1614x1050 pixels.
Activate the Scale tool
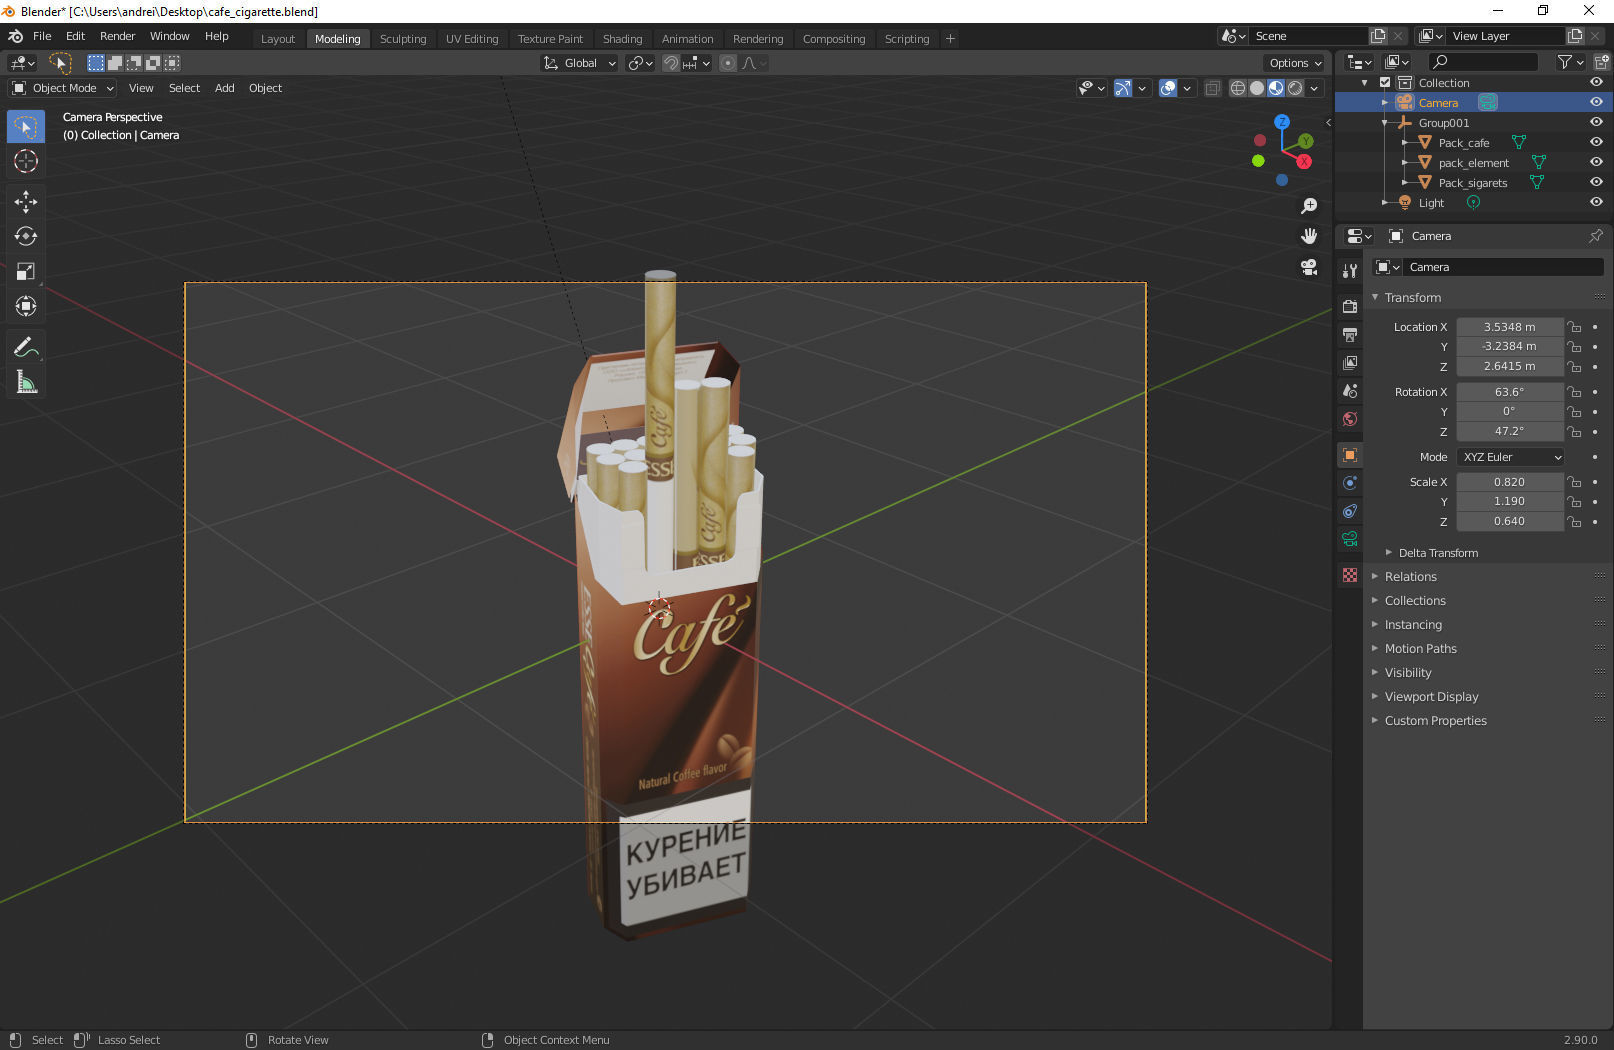pos(26,272)
